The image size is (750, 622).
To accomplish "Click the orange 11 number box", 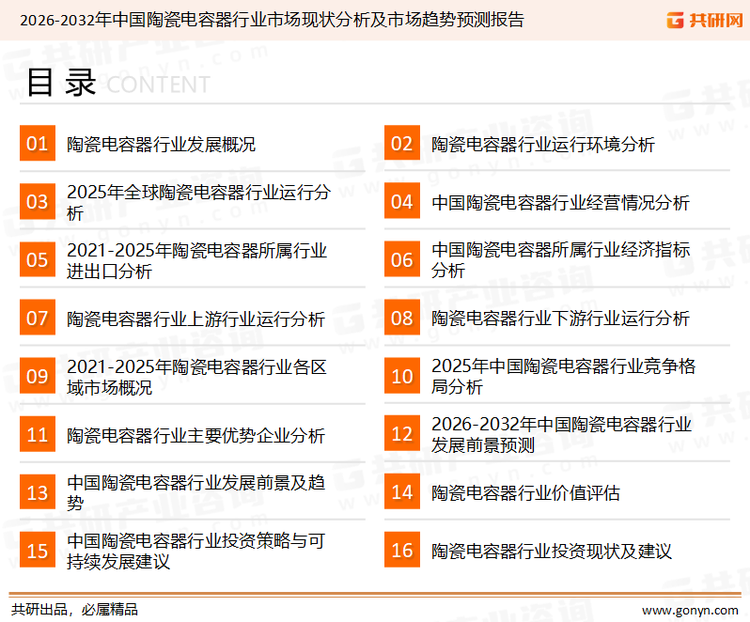I will pyautogui.click(x=37, y=434).
